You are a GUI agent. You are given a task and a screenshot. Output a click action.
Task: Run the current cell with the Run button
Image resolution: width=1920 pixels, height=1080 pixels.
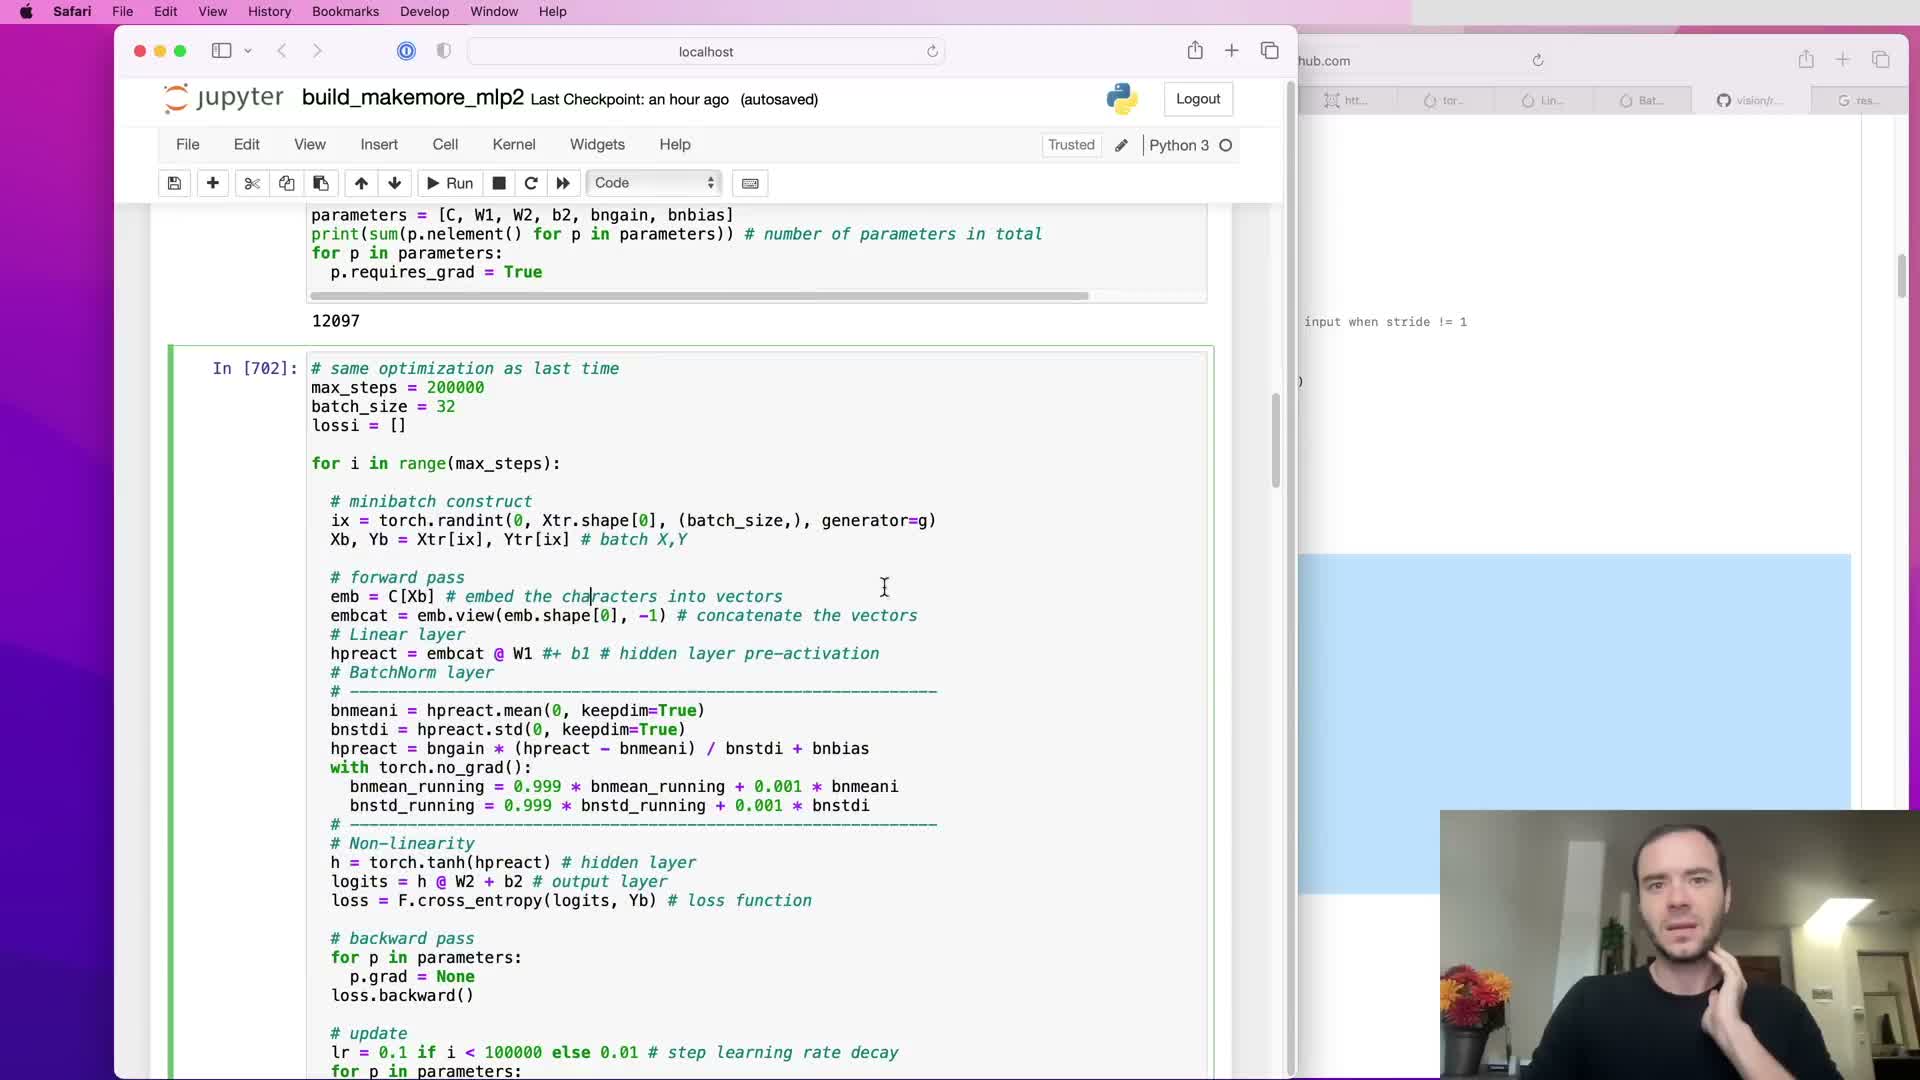click(450, 183)
